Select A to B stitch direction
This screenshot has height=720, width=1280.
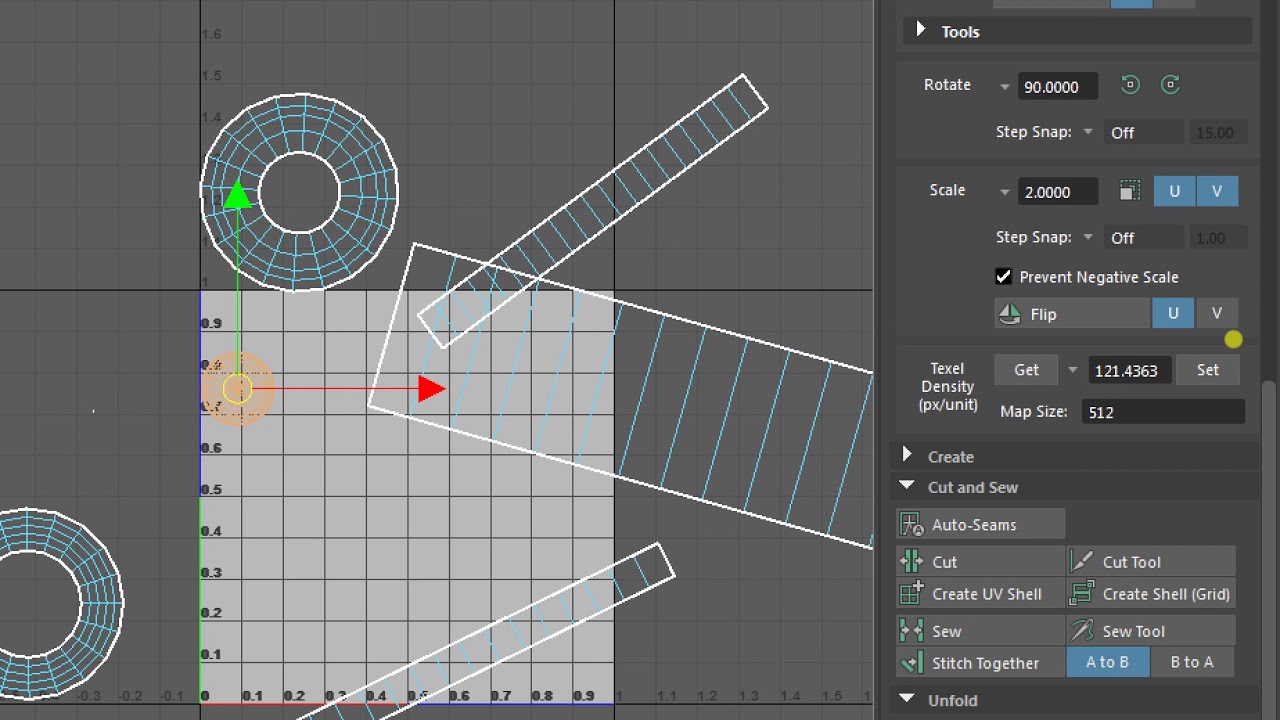[x=1107, y=662]
